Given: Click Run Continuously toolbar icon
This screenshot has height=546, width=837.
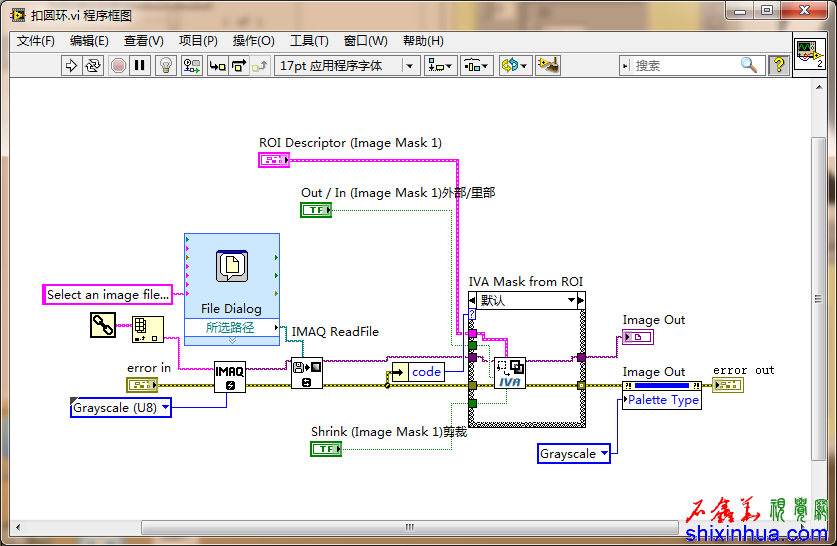Looking at the screenshot, I should pyautogui.click(x=93, y=65).
